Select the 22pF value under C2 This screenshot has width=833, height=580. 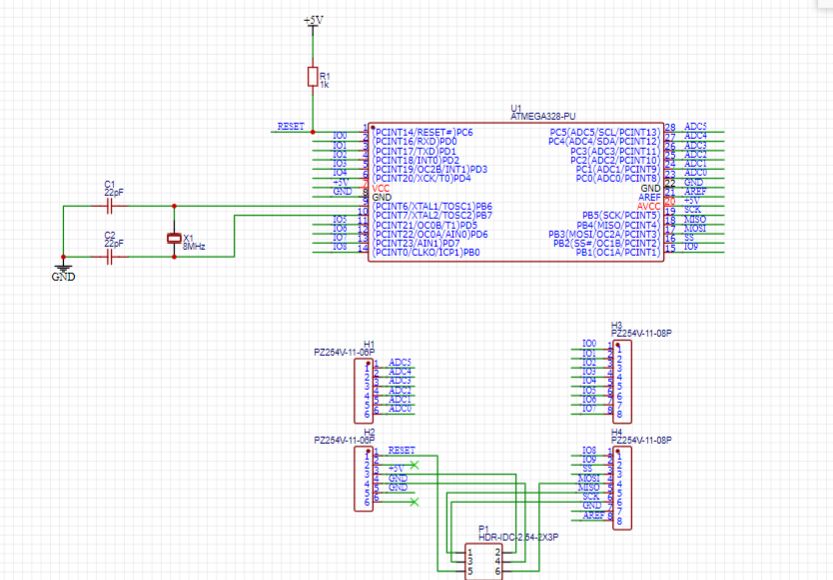[x=114, y=244]
